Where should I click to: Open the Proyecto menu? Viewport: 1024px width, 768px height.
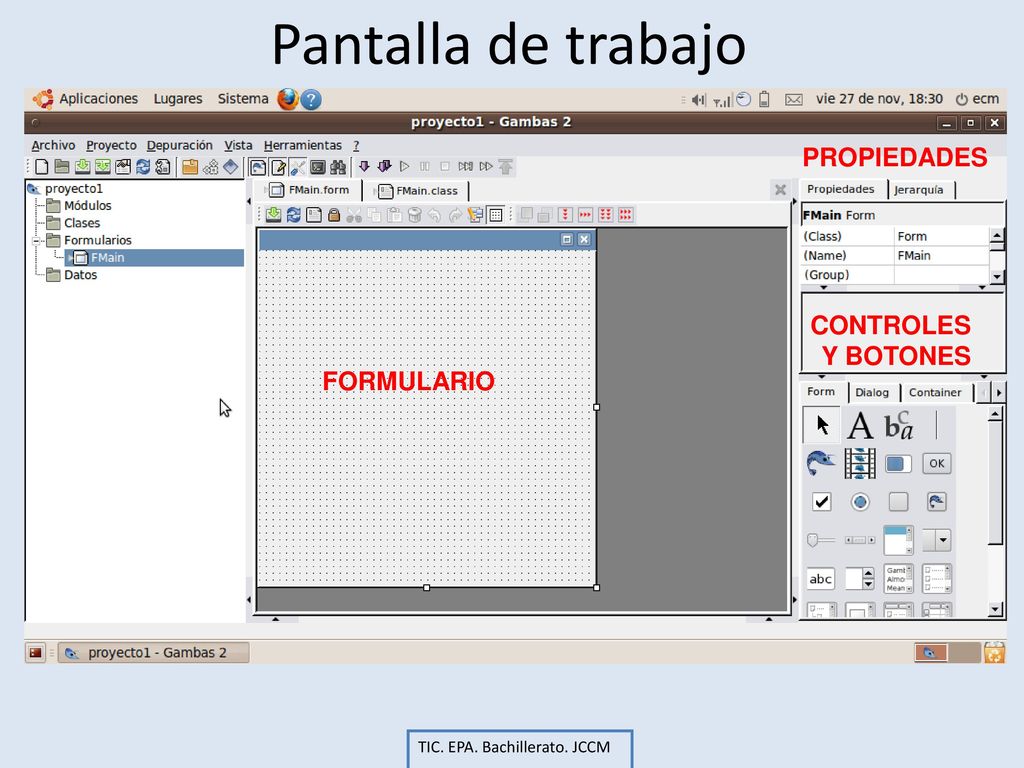click(112, 146)
